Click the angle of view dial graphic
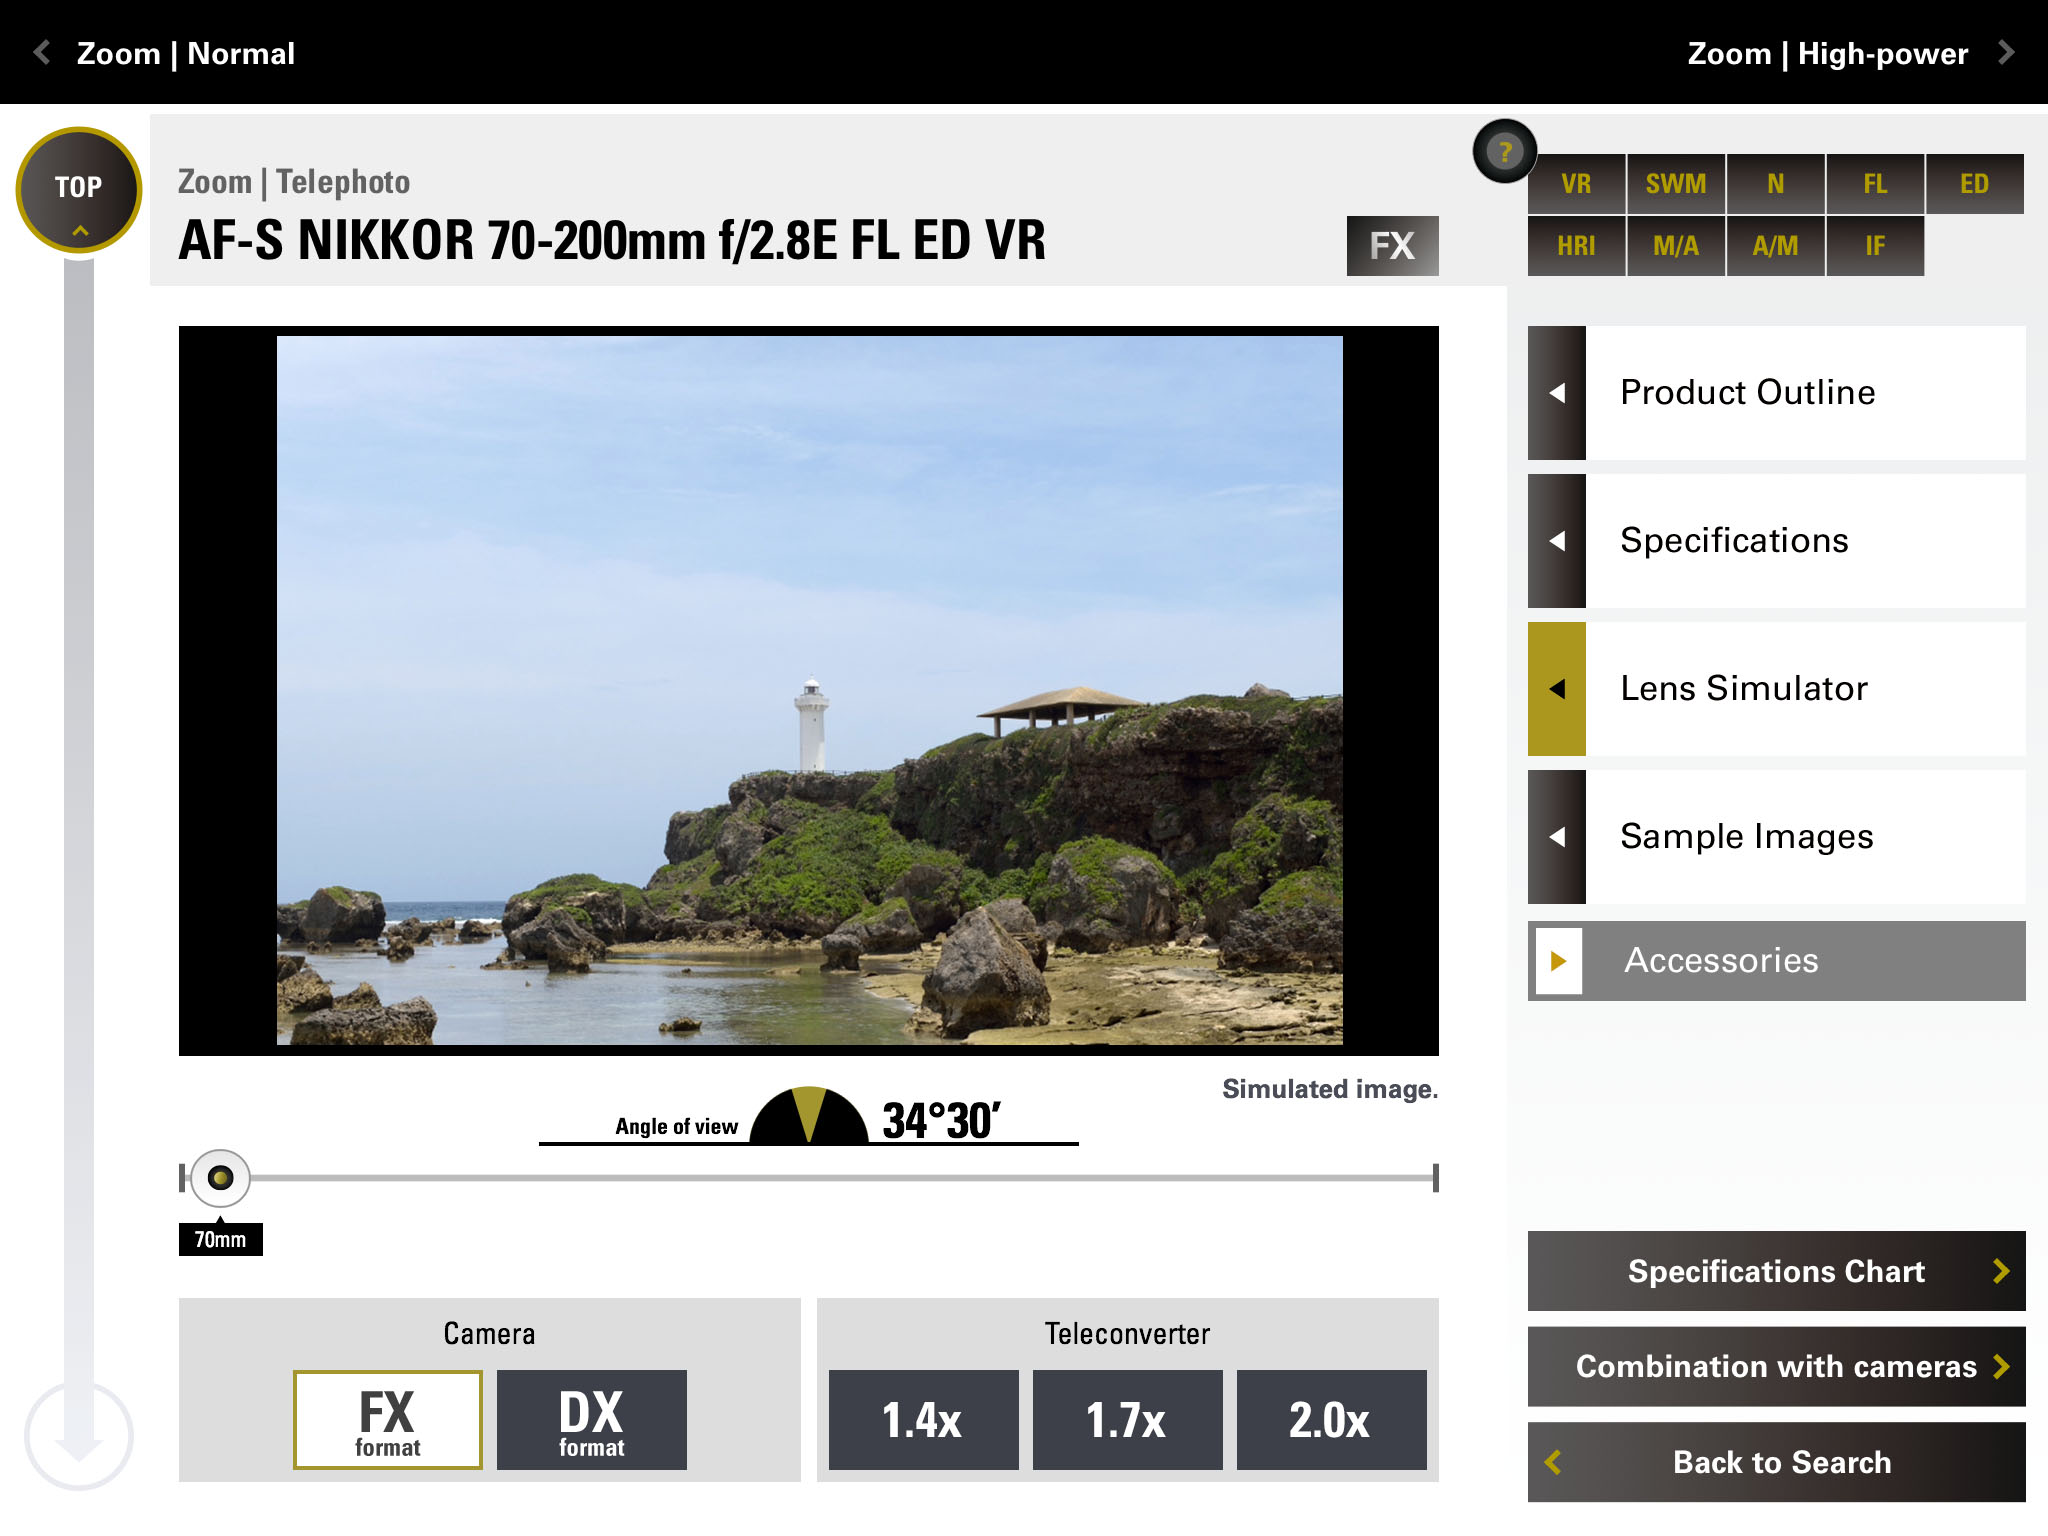 [808, 1115]
